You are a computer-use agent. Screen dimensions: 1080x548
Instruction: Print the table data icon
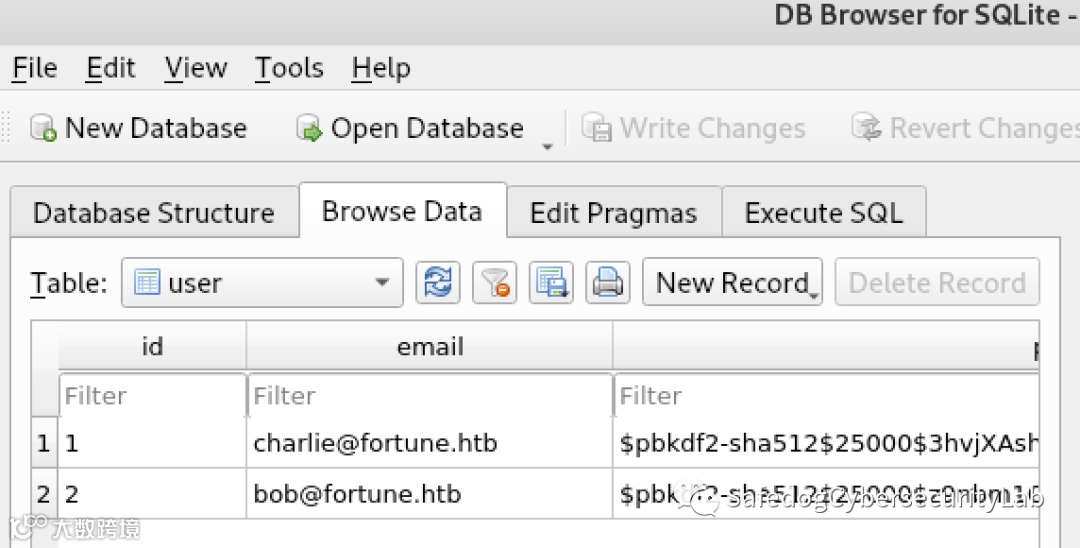(607, 283)
